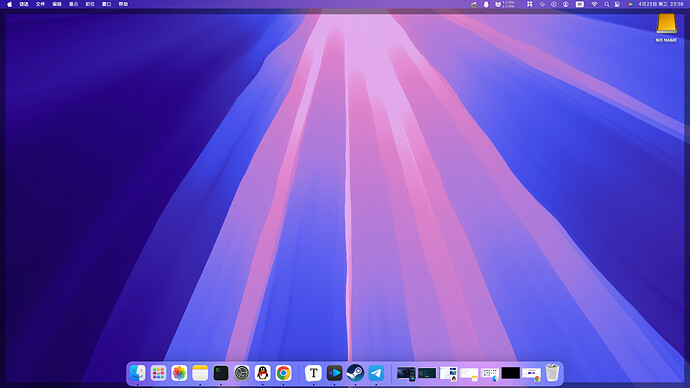Open the blue play-button app in Dock
This screenshot has width=690, height=388.
[x=334, y=373]
